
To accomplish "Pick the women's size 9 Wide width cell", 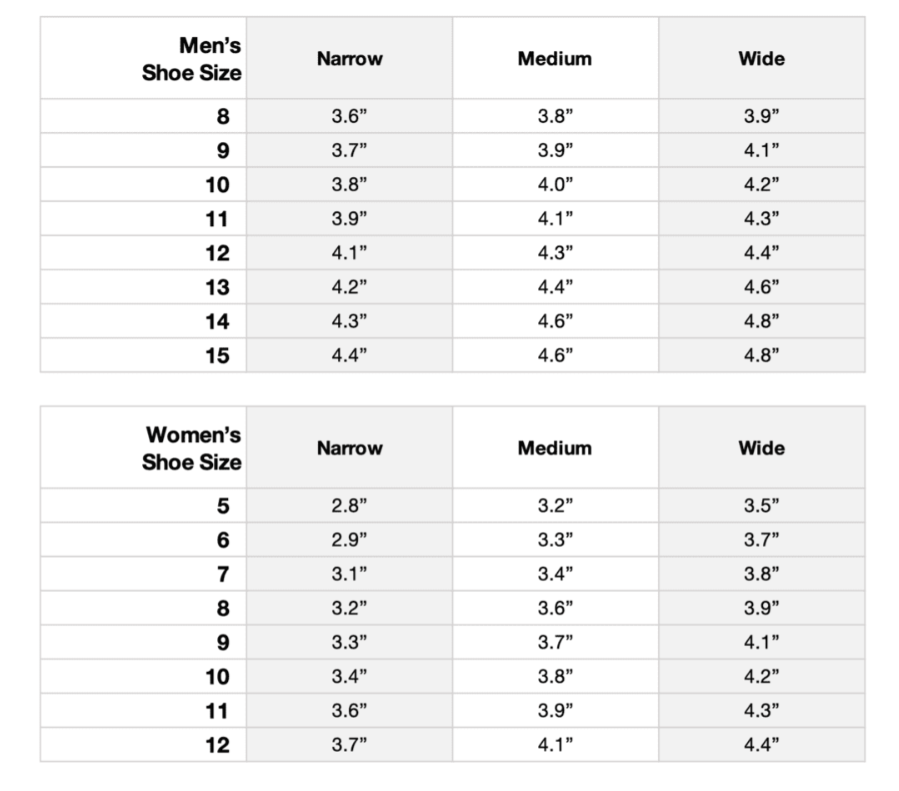I will point(761,642).
